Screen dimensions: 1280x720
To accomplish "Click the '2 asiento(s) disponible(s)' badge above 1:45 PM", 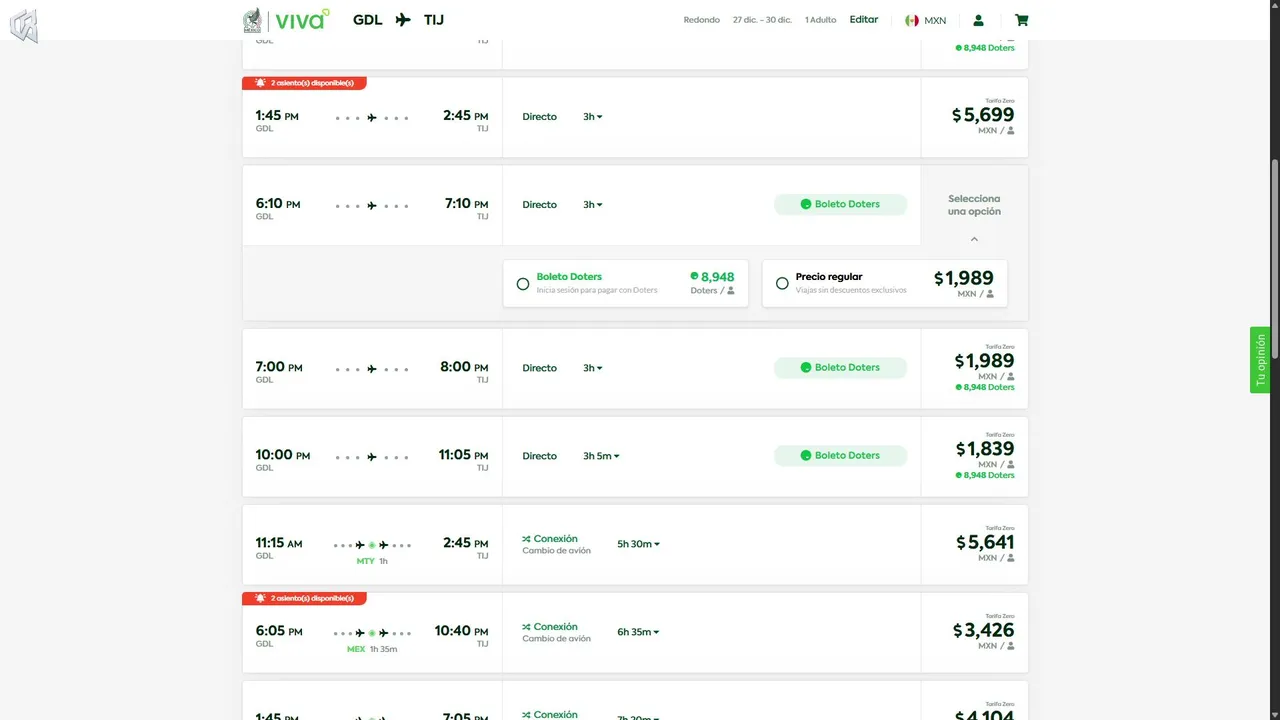I will [304, 83].
